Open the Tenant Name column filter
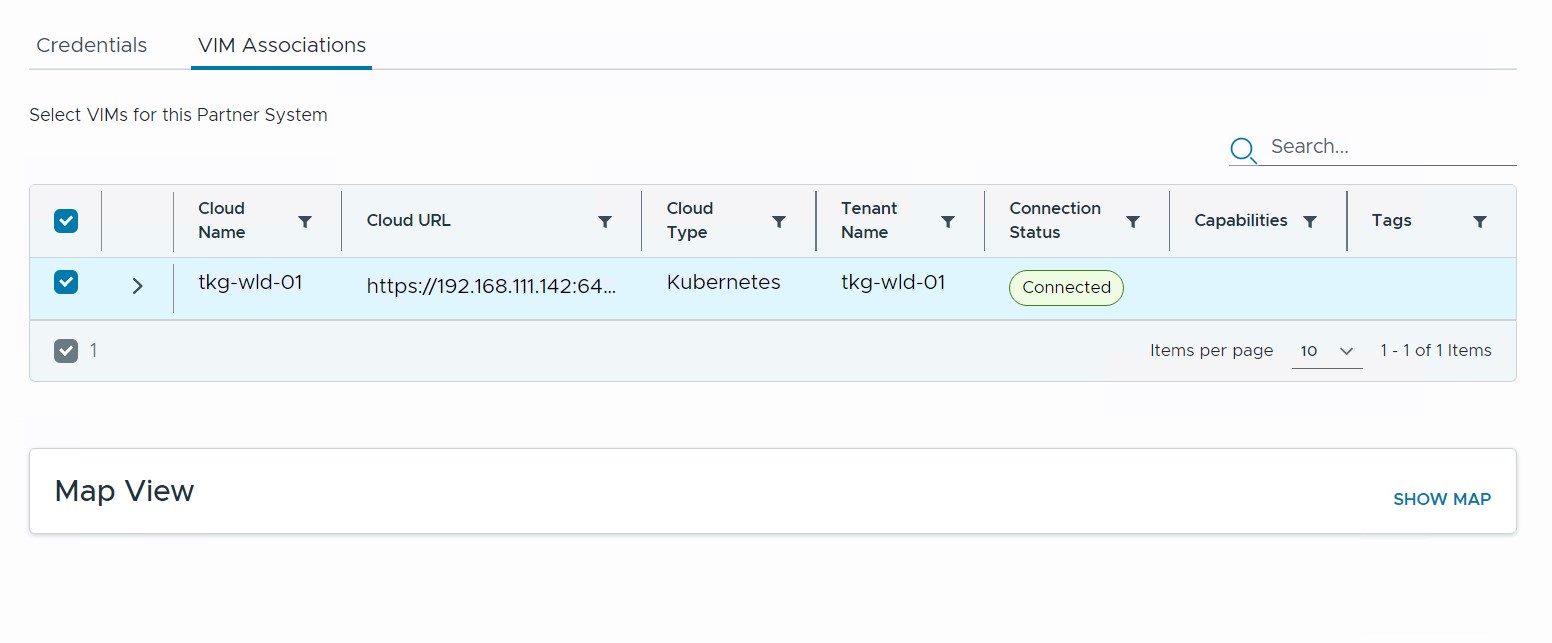Viewport: 1552px width, 643px height. (x=948, y=222)
